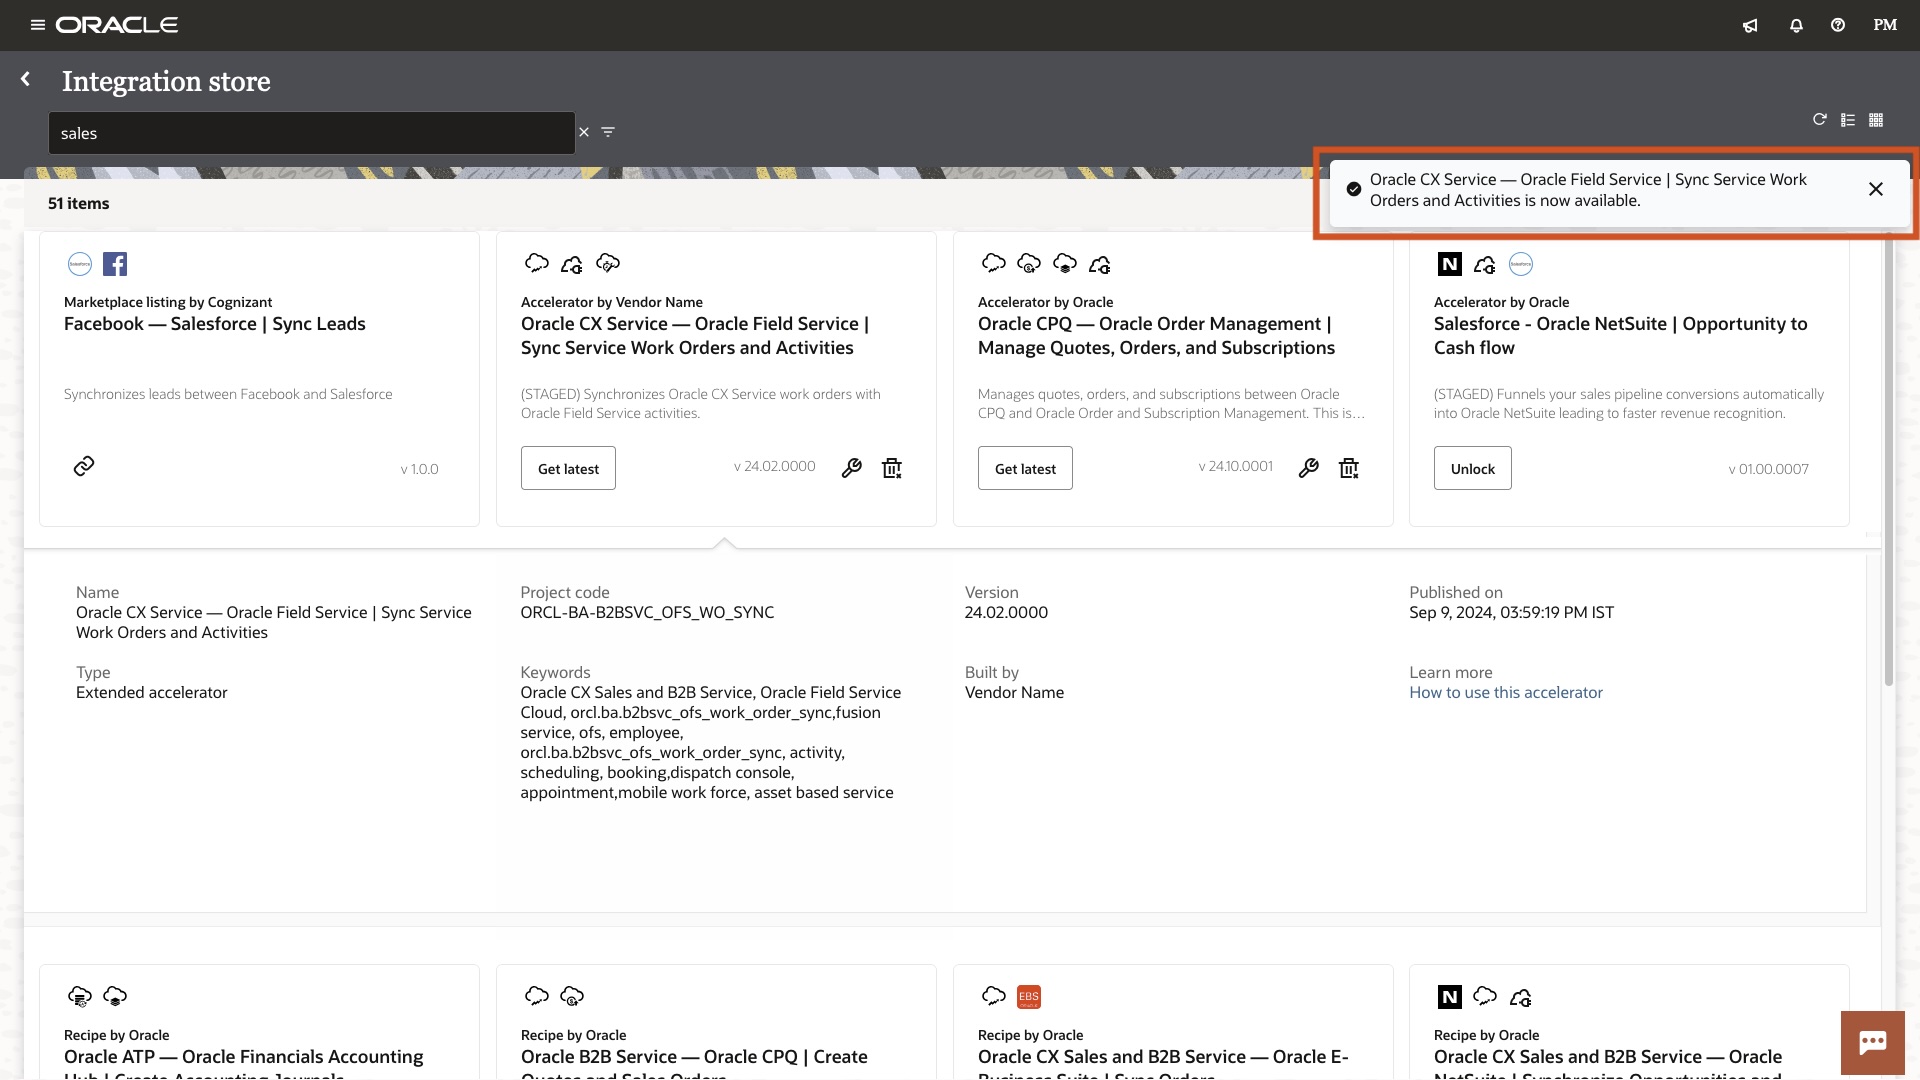Open PM user profile menu
The image size is (1920, 1080).
pyautogui.click(x=1885, y=25)
